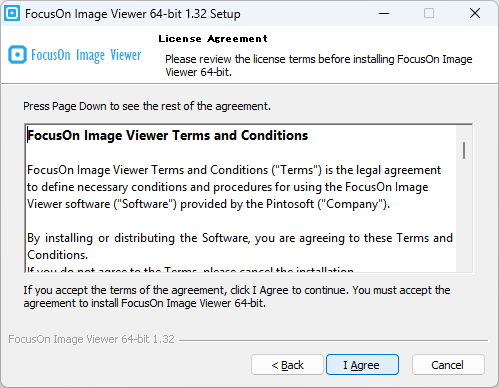Viewport: 499px width, 388px height.
Task: Grab the license text scrollbar thumb
Action: 464,150
